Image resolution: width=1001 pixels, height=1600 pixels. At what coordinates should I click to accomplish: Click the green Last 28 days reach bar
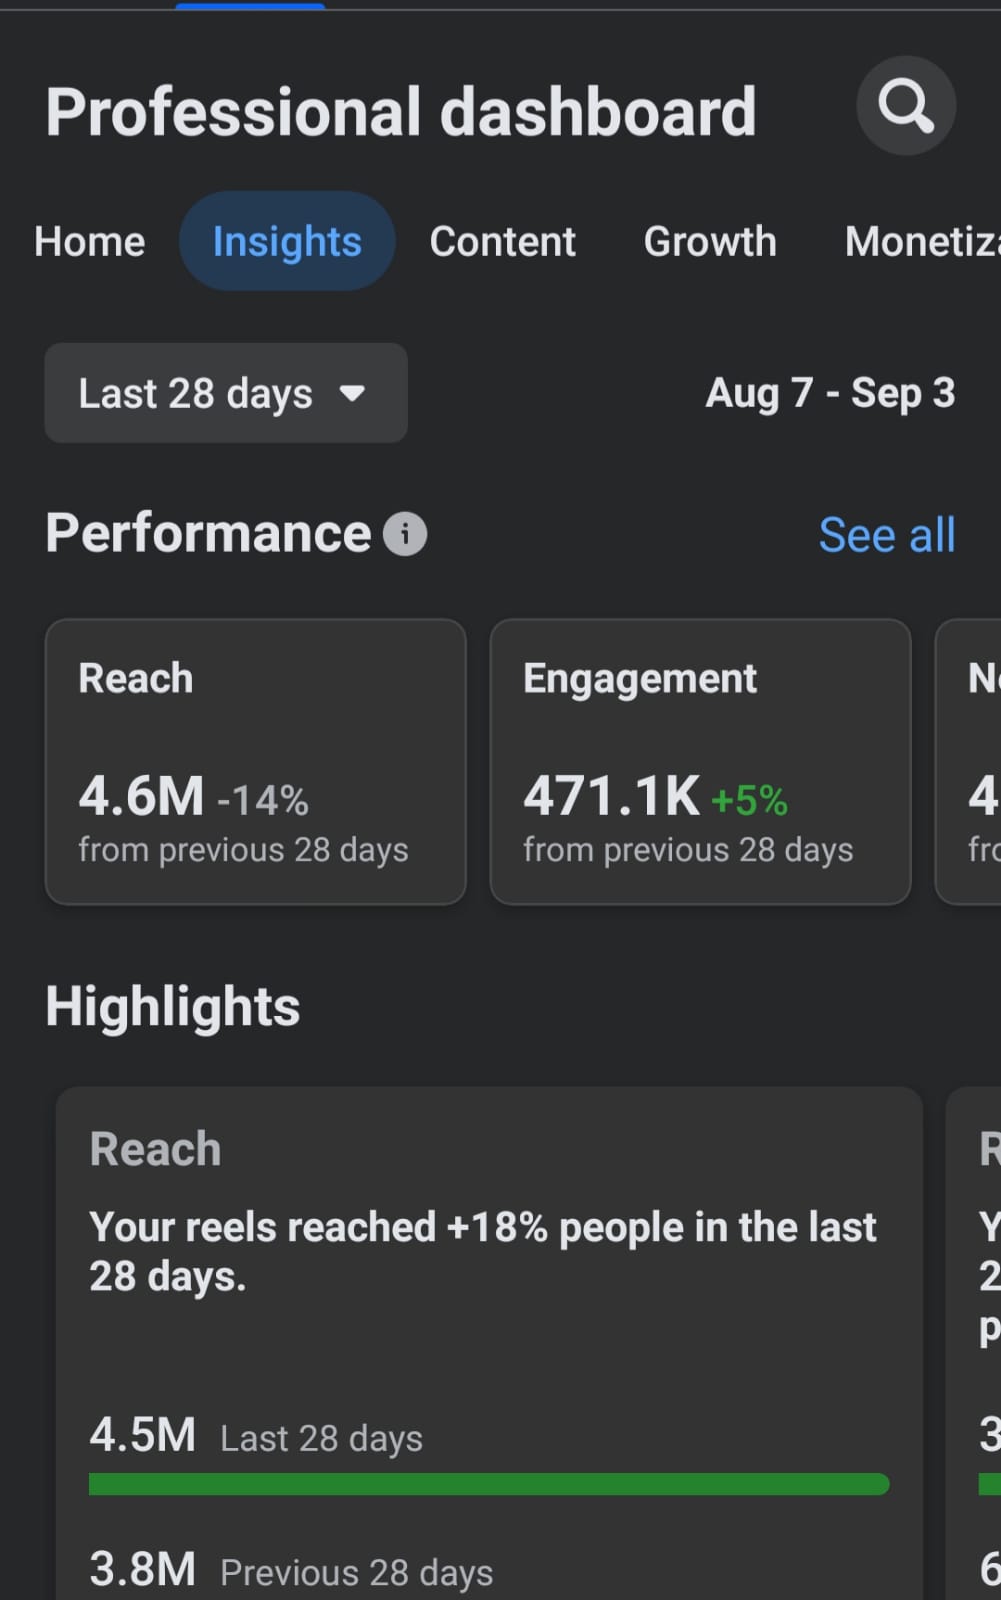[489, 1484]
